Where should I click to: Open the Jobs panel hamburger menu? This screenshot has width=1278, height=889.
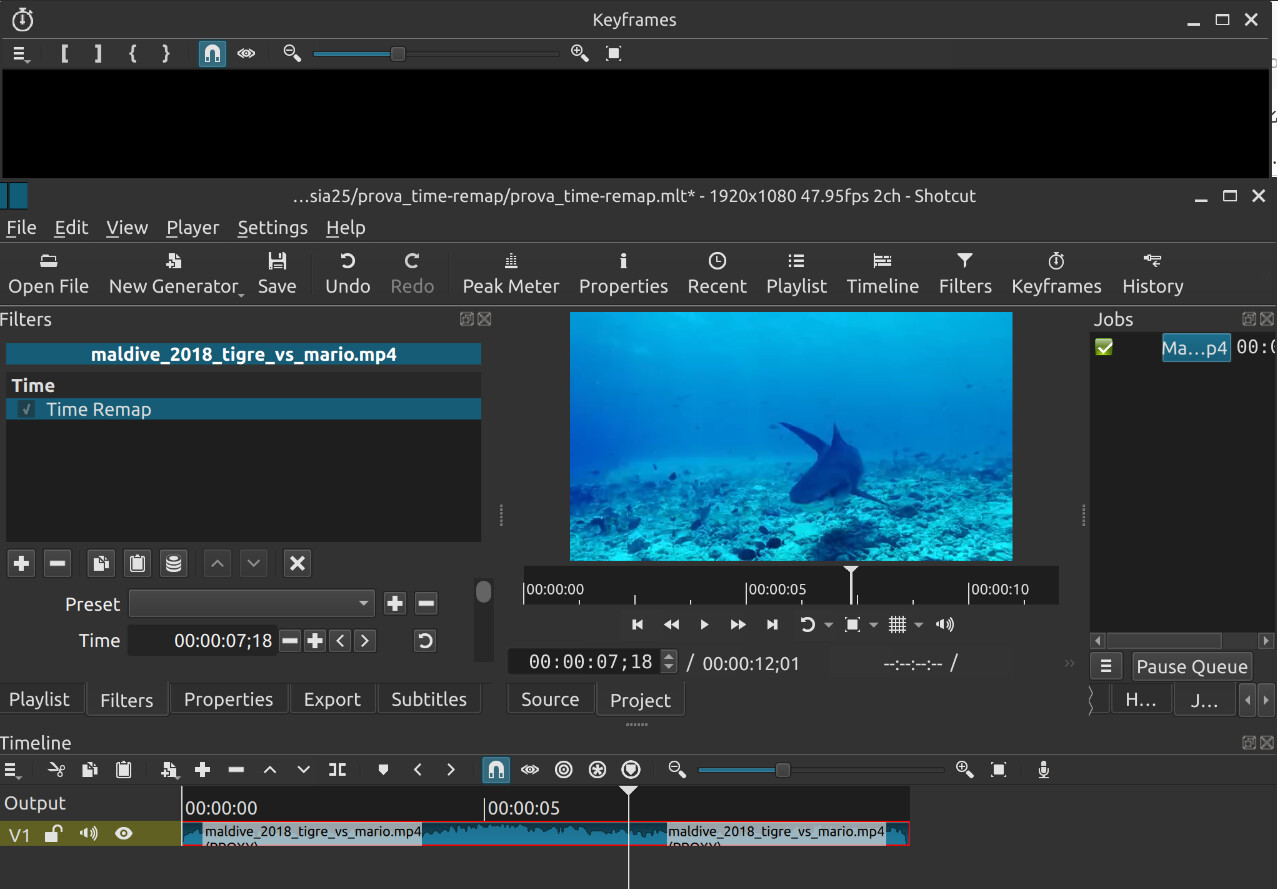click(1106, 666)
